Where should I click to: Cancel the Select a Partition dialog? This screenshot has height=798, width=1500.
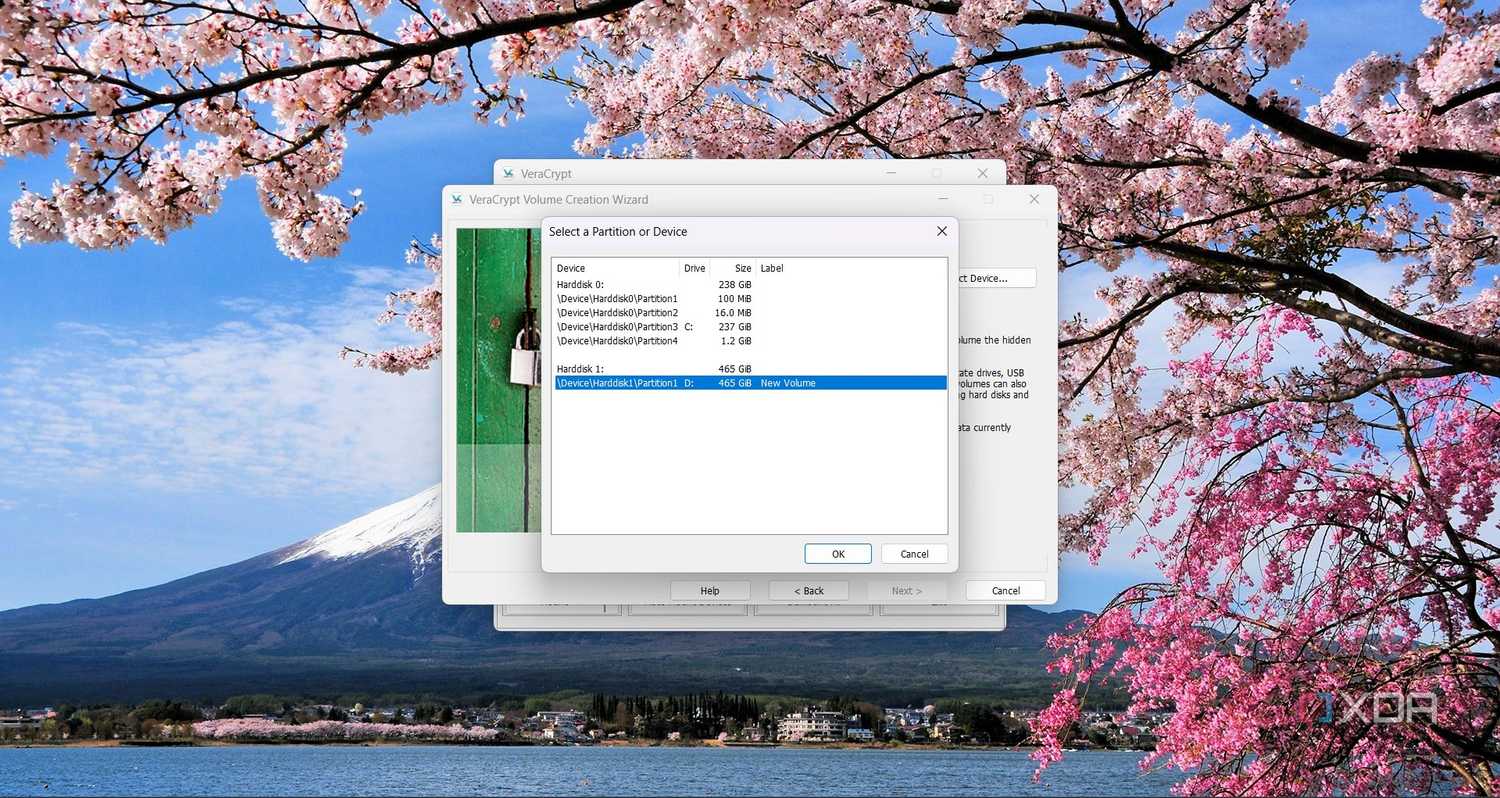(x=914, y=554)
